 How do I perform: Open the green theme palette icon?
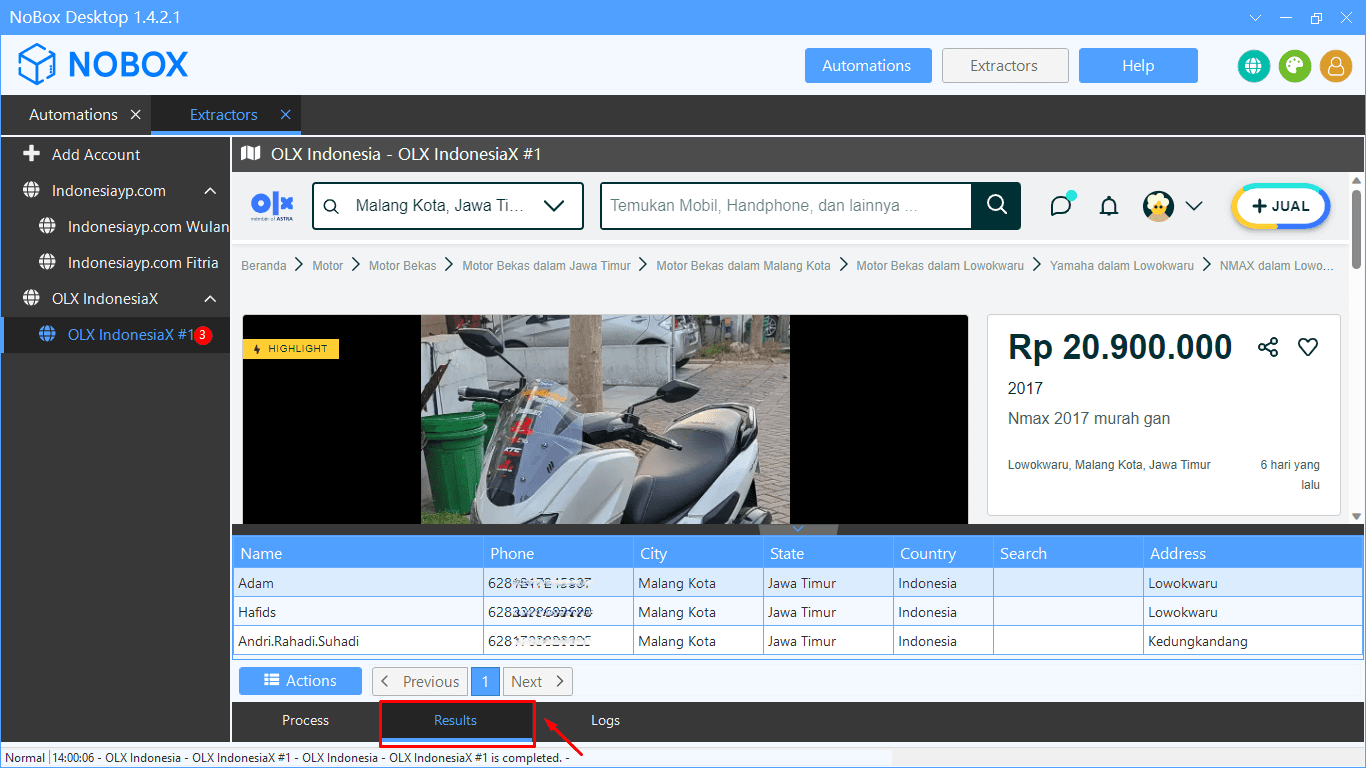click(x=1294, y=65)
